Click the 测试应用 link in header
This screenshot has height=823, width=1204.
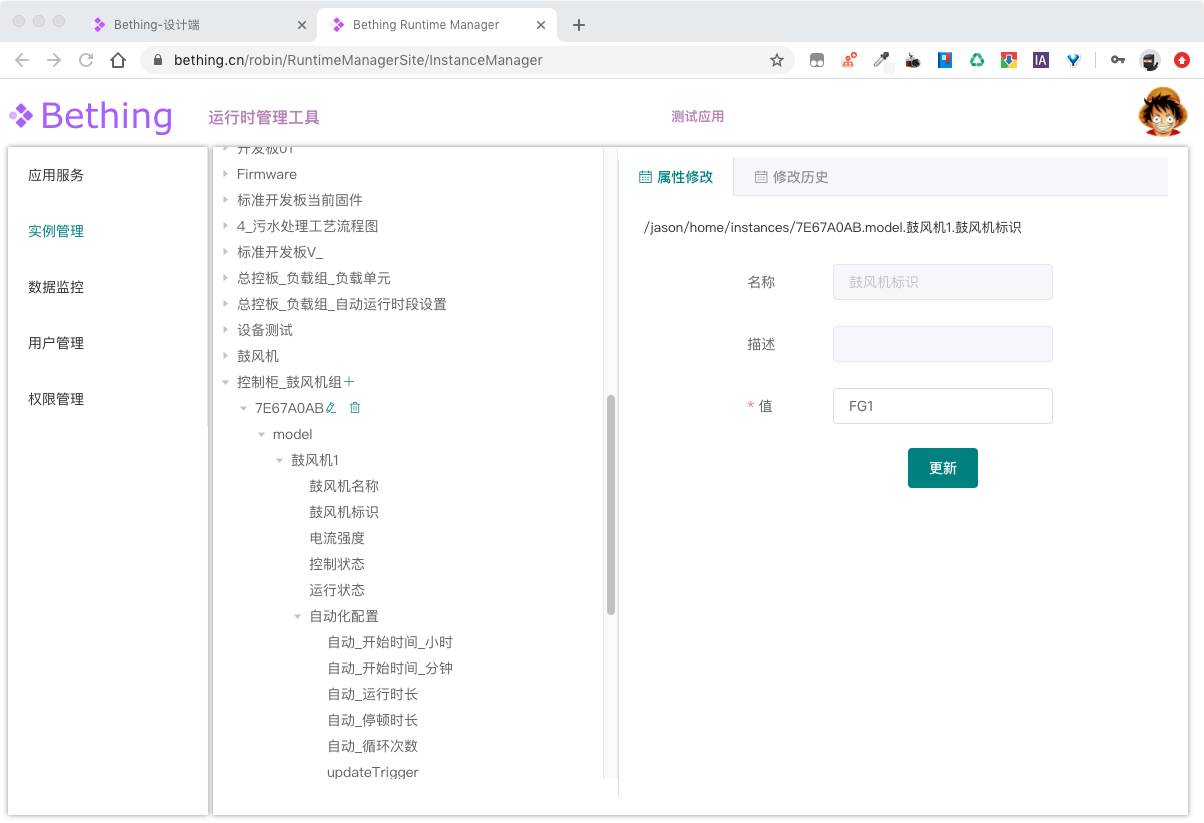697,117
